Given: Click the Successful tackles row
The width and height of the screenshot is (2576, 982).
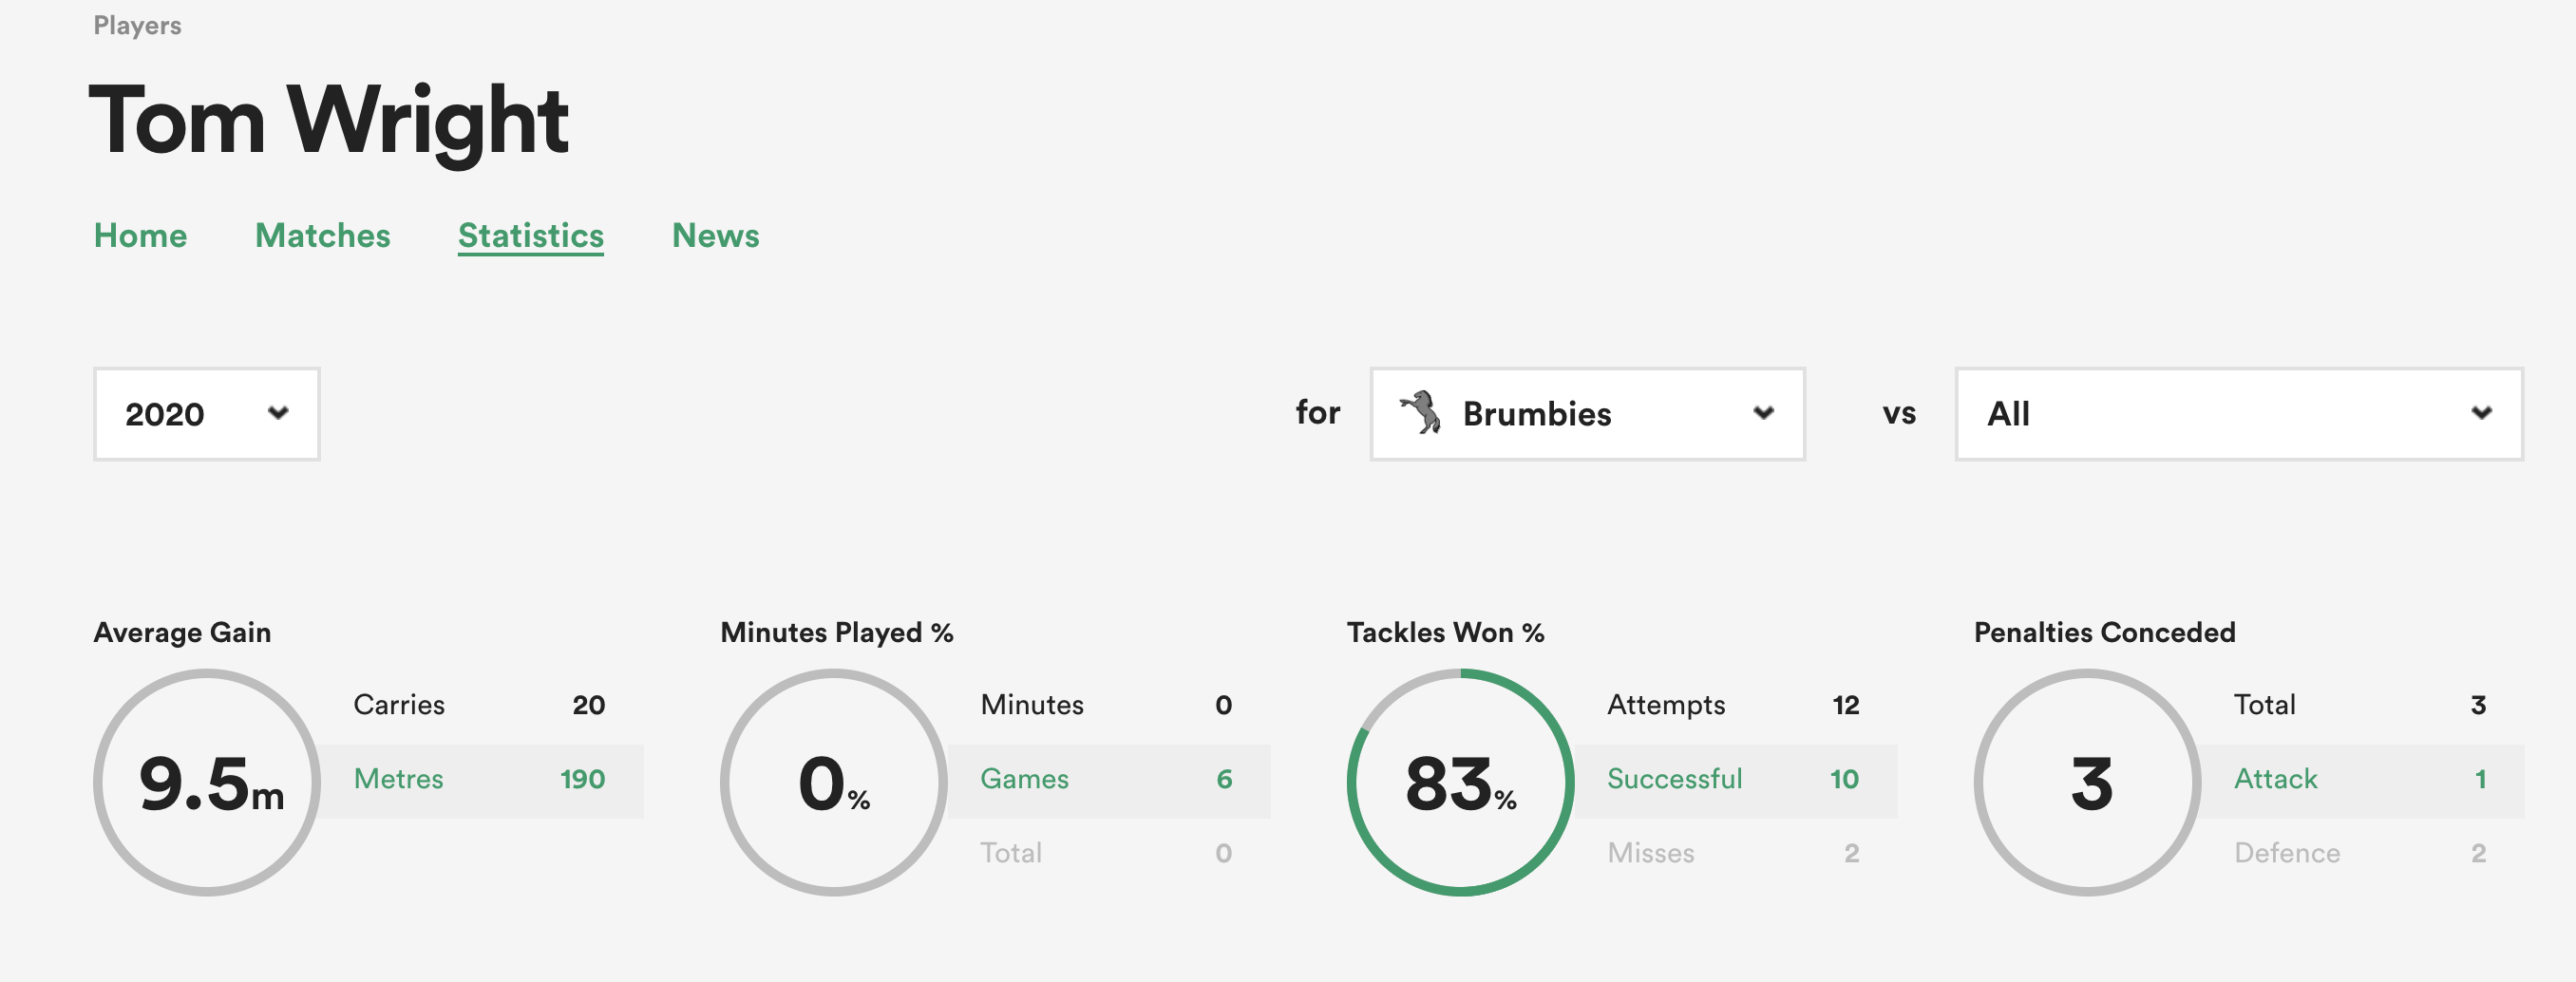Looking at the screenshot, I should coord(1733,780).
